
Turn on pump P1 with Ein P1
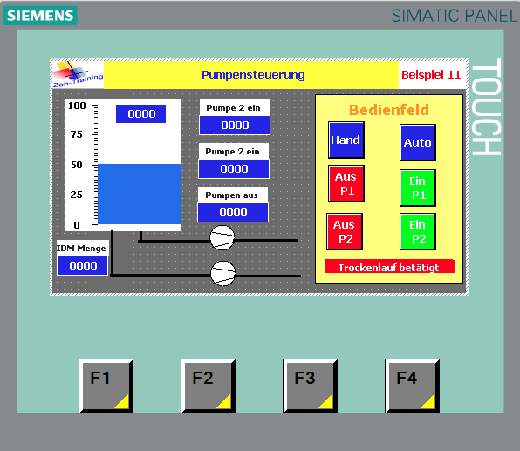coord(418,188)
